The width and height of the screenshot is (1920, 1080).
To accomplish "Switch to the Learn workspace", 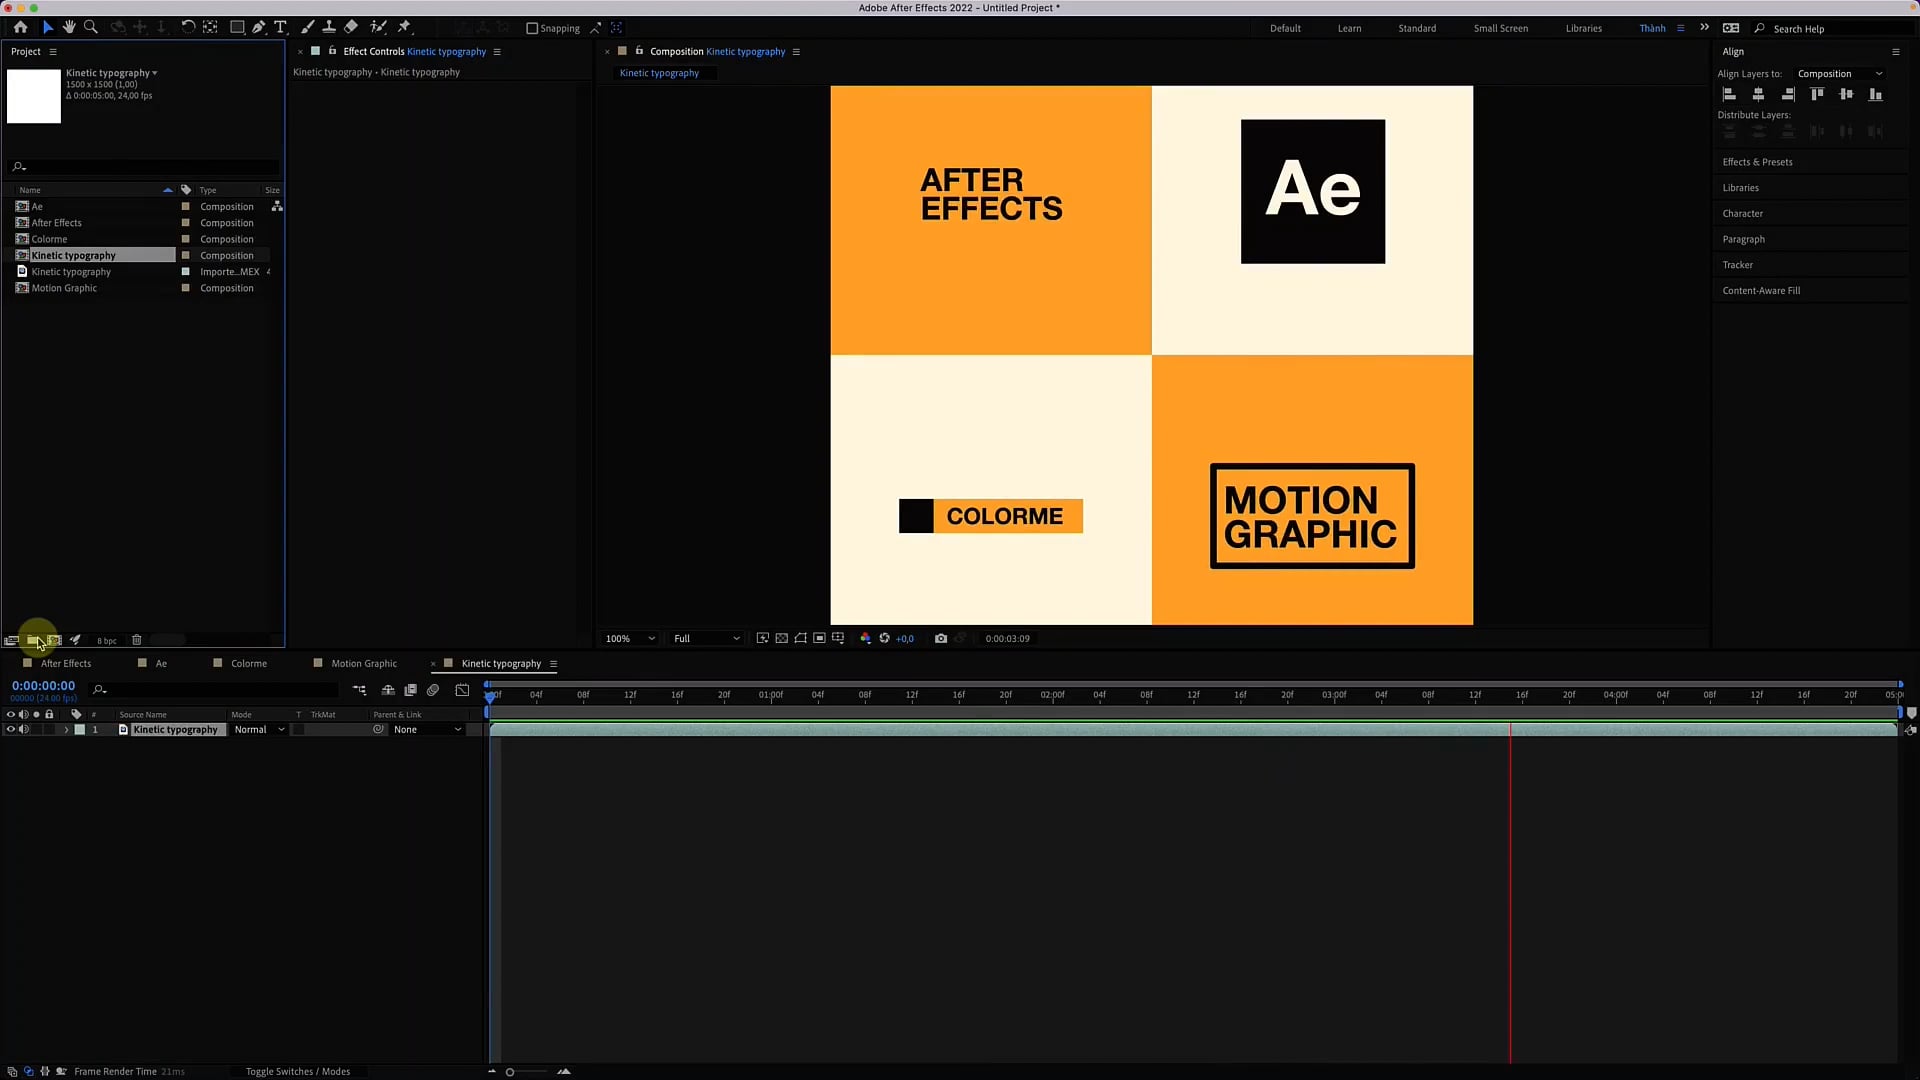I will [x=1349, y=28].
